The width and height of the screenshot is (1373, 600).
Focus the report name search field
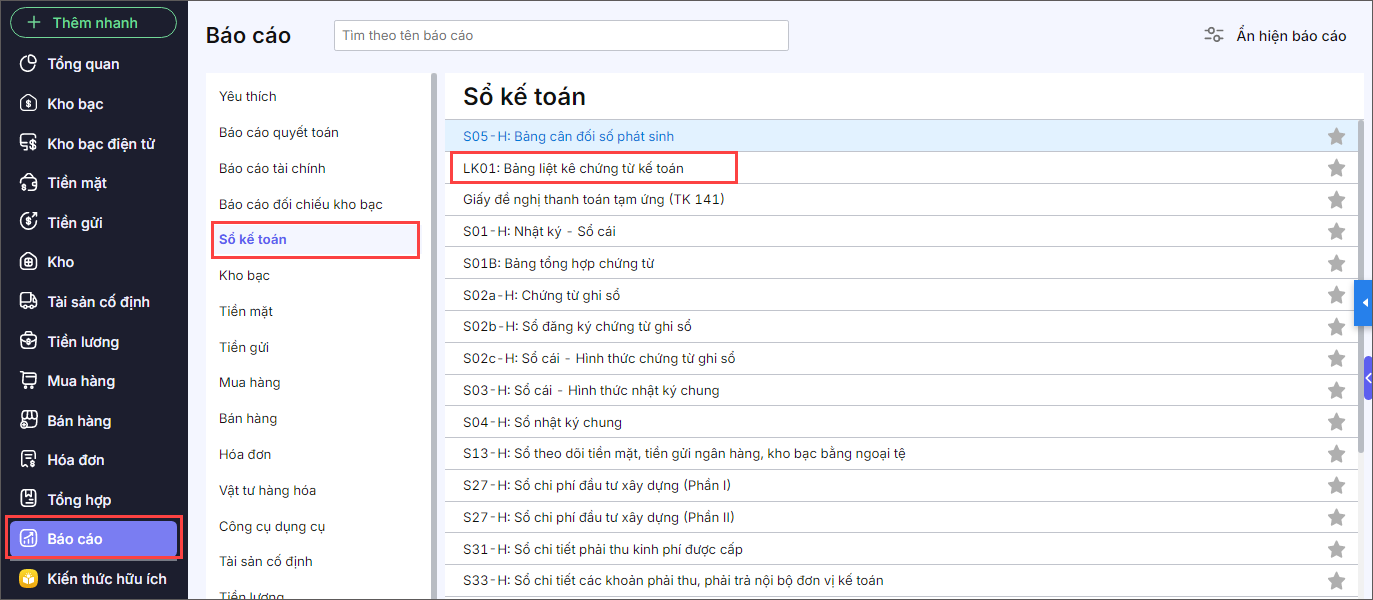(x=561, y=35)
